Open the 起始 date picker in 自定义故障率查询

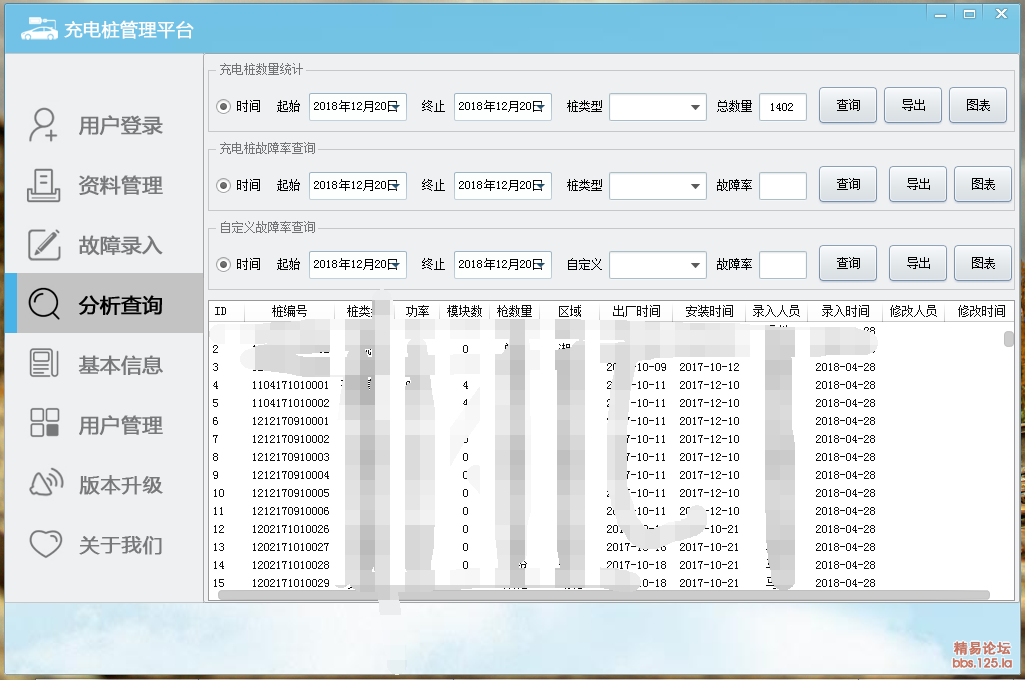click(x=358, y=265)
